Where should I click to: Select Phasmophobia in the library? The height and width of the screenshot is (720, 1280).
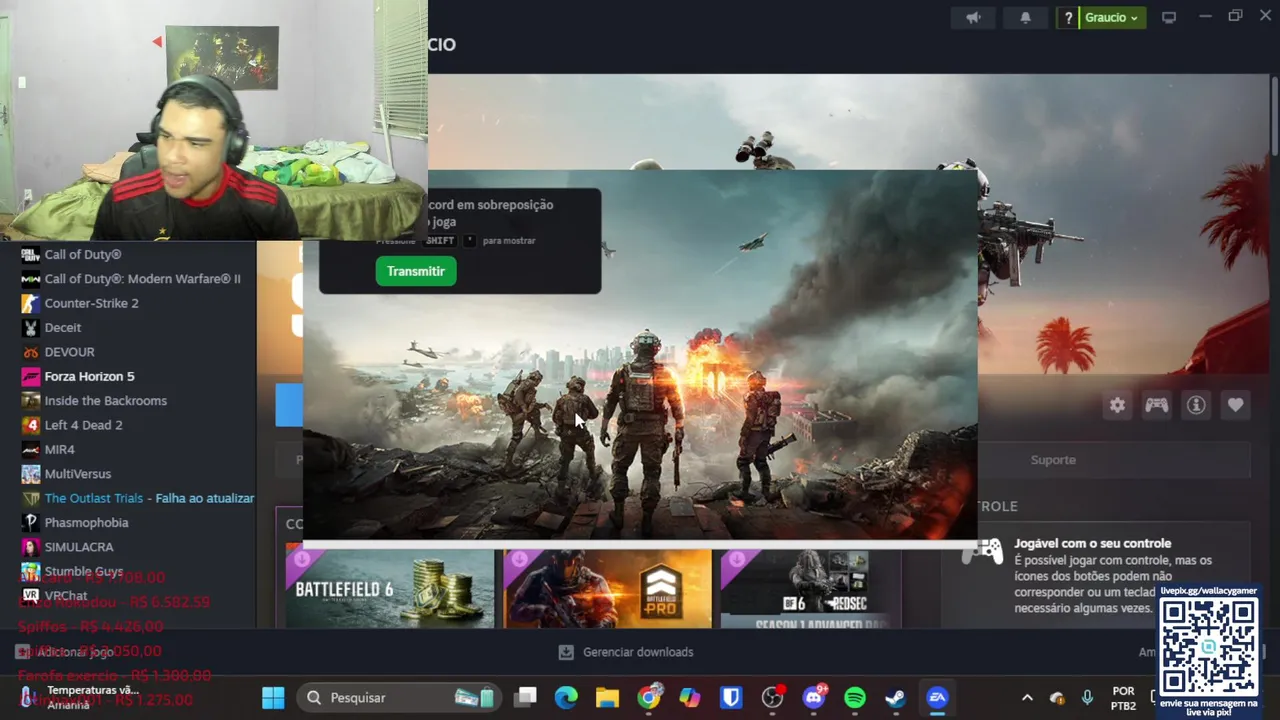(x=86, y=522)
